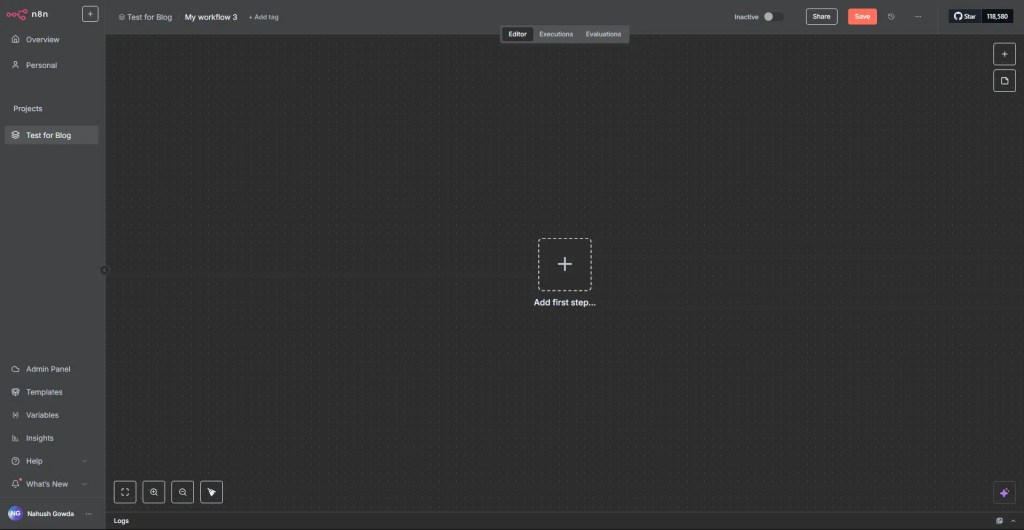Collapse the sidebar with edge arrow

pyautogui.click(x=104, y=270)
